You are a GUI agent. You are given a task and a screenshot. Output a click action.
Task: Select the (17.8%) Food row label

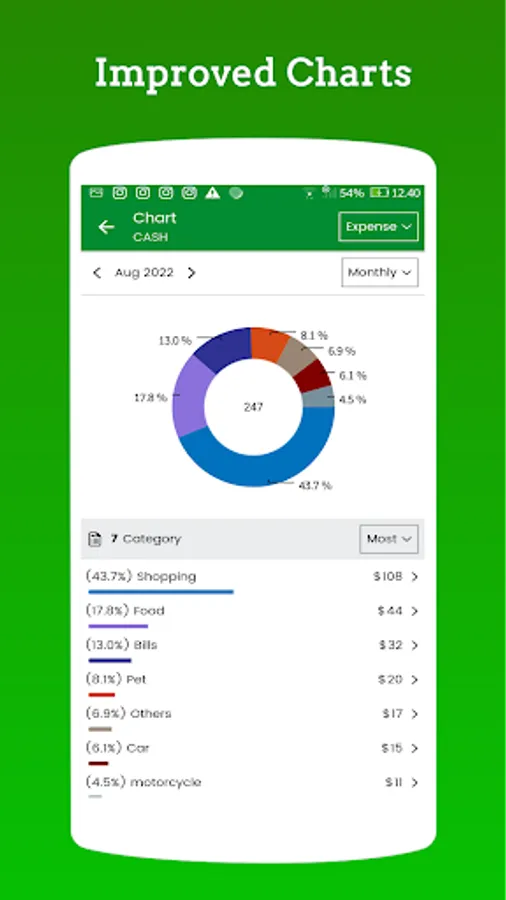click(x=126, y=611)
